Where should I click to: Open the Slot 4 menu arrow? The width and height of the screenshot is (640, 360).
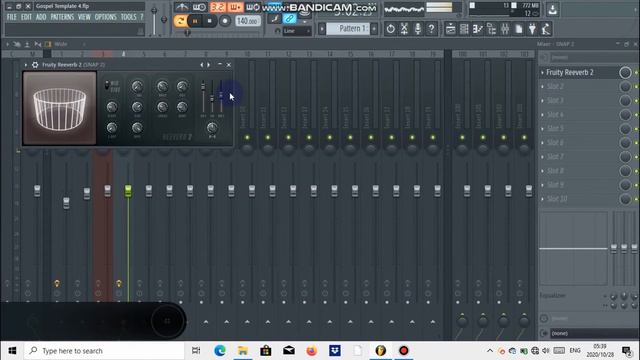(542, 115)
